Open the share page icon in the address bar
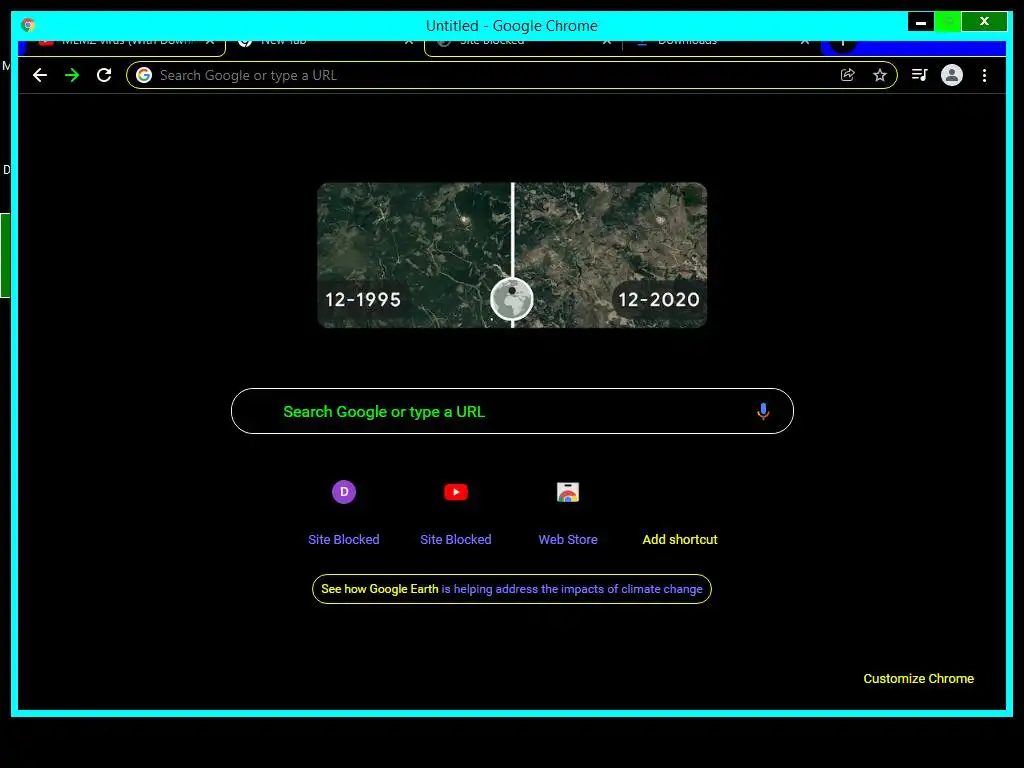Viewport: 1024px width, 768px height. [848, 75]
